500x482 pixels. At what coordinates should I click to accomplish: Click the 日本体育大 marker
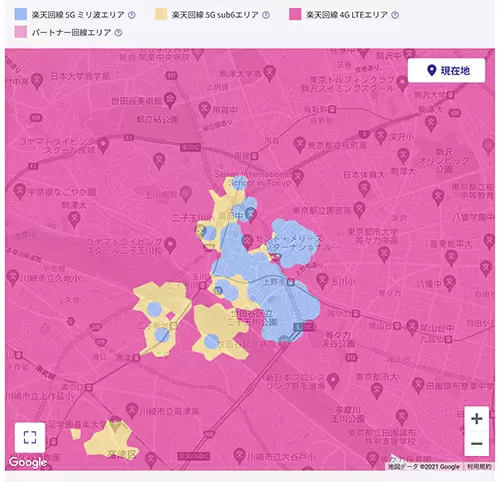(x=364, y=189)
